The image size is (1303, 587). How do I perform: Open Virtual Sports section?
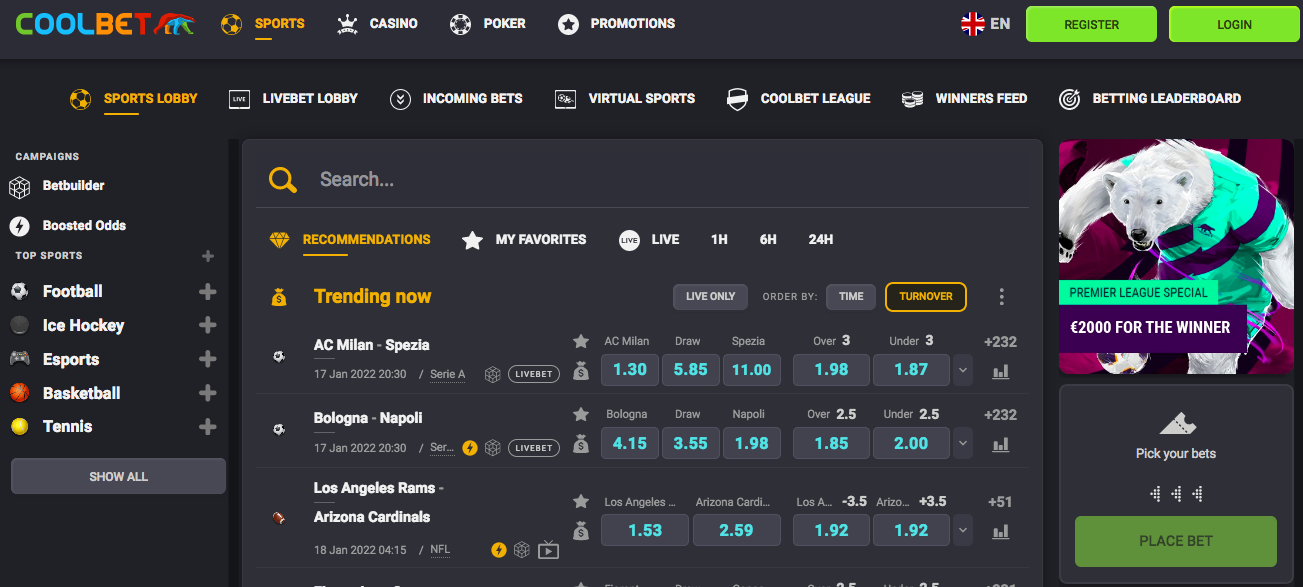(625, 98)
